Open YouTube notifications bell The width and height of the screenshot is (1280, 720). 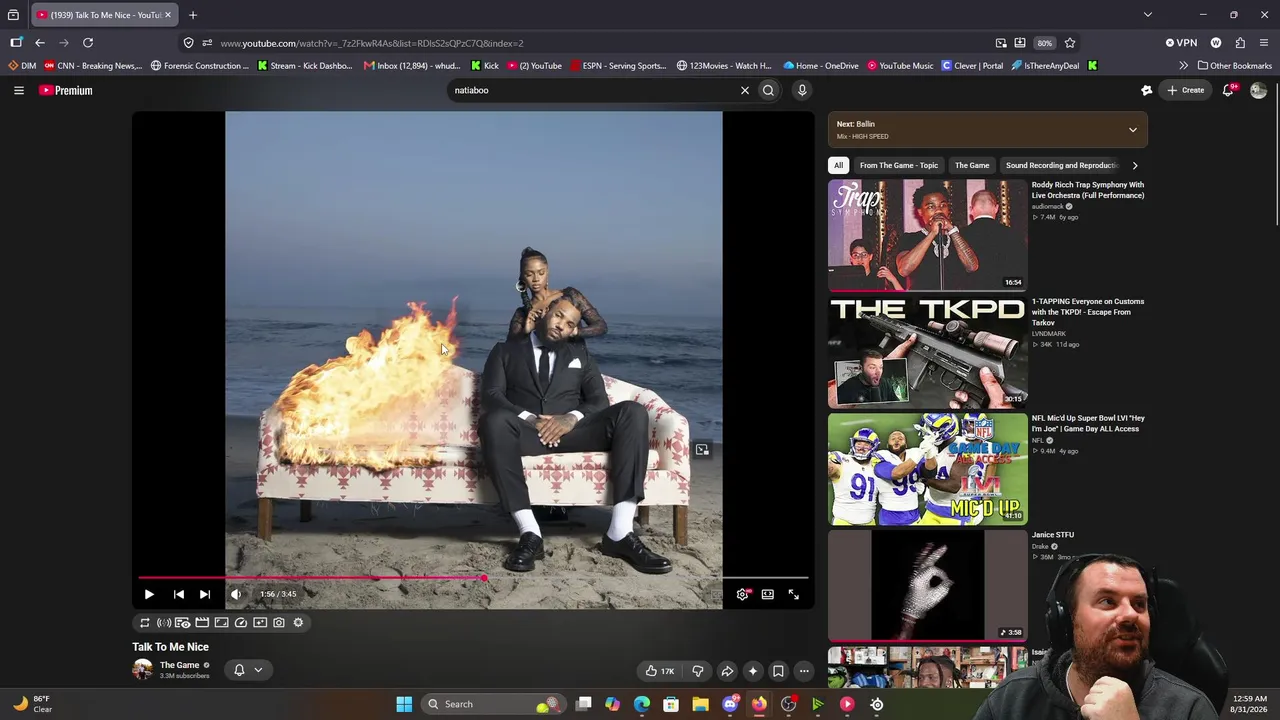point(1230,90)
